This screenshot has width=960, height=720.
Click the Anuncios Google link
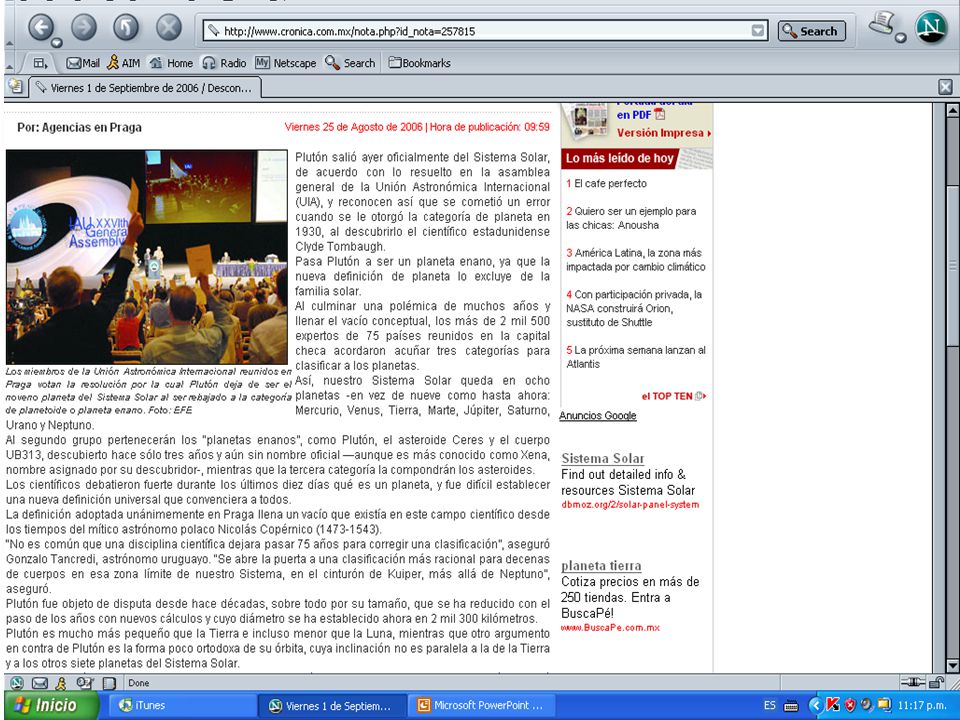click(x=598, y=415)
